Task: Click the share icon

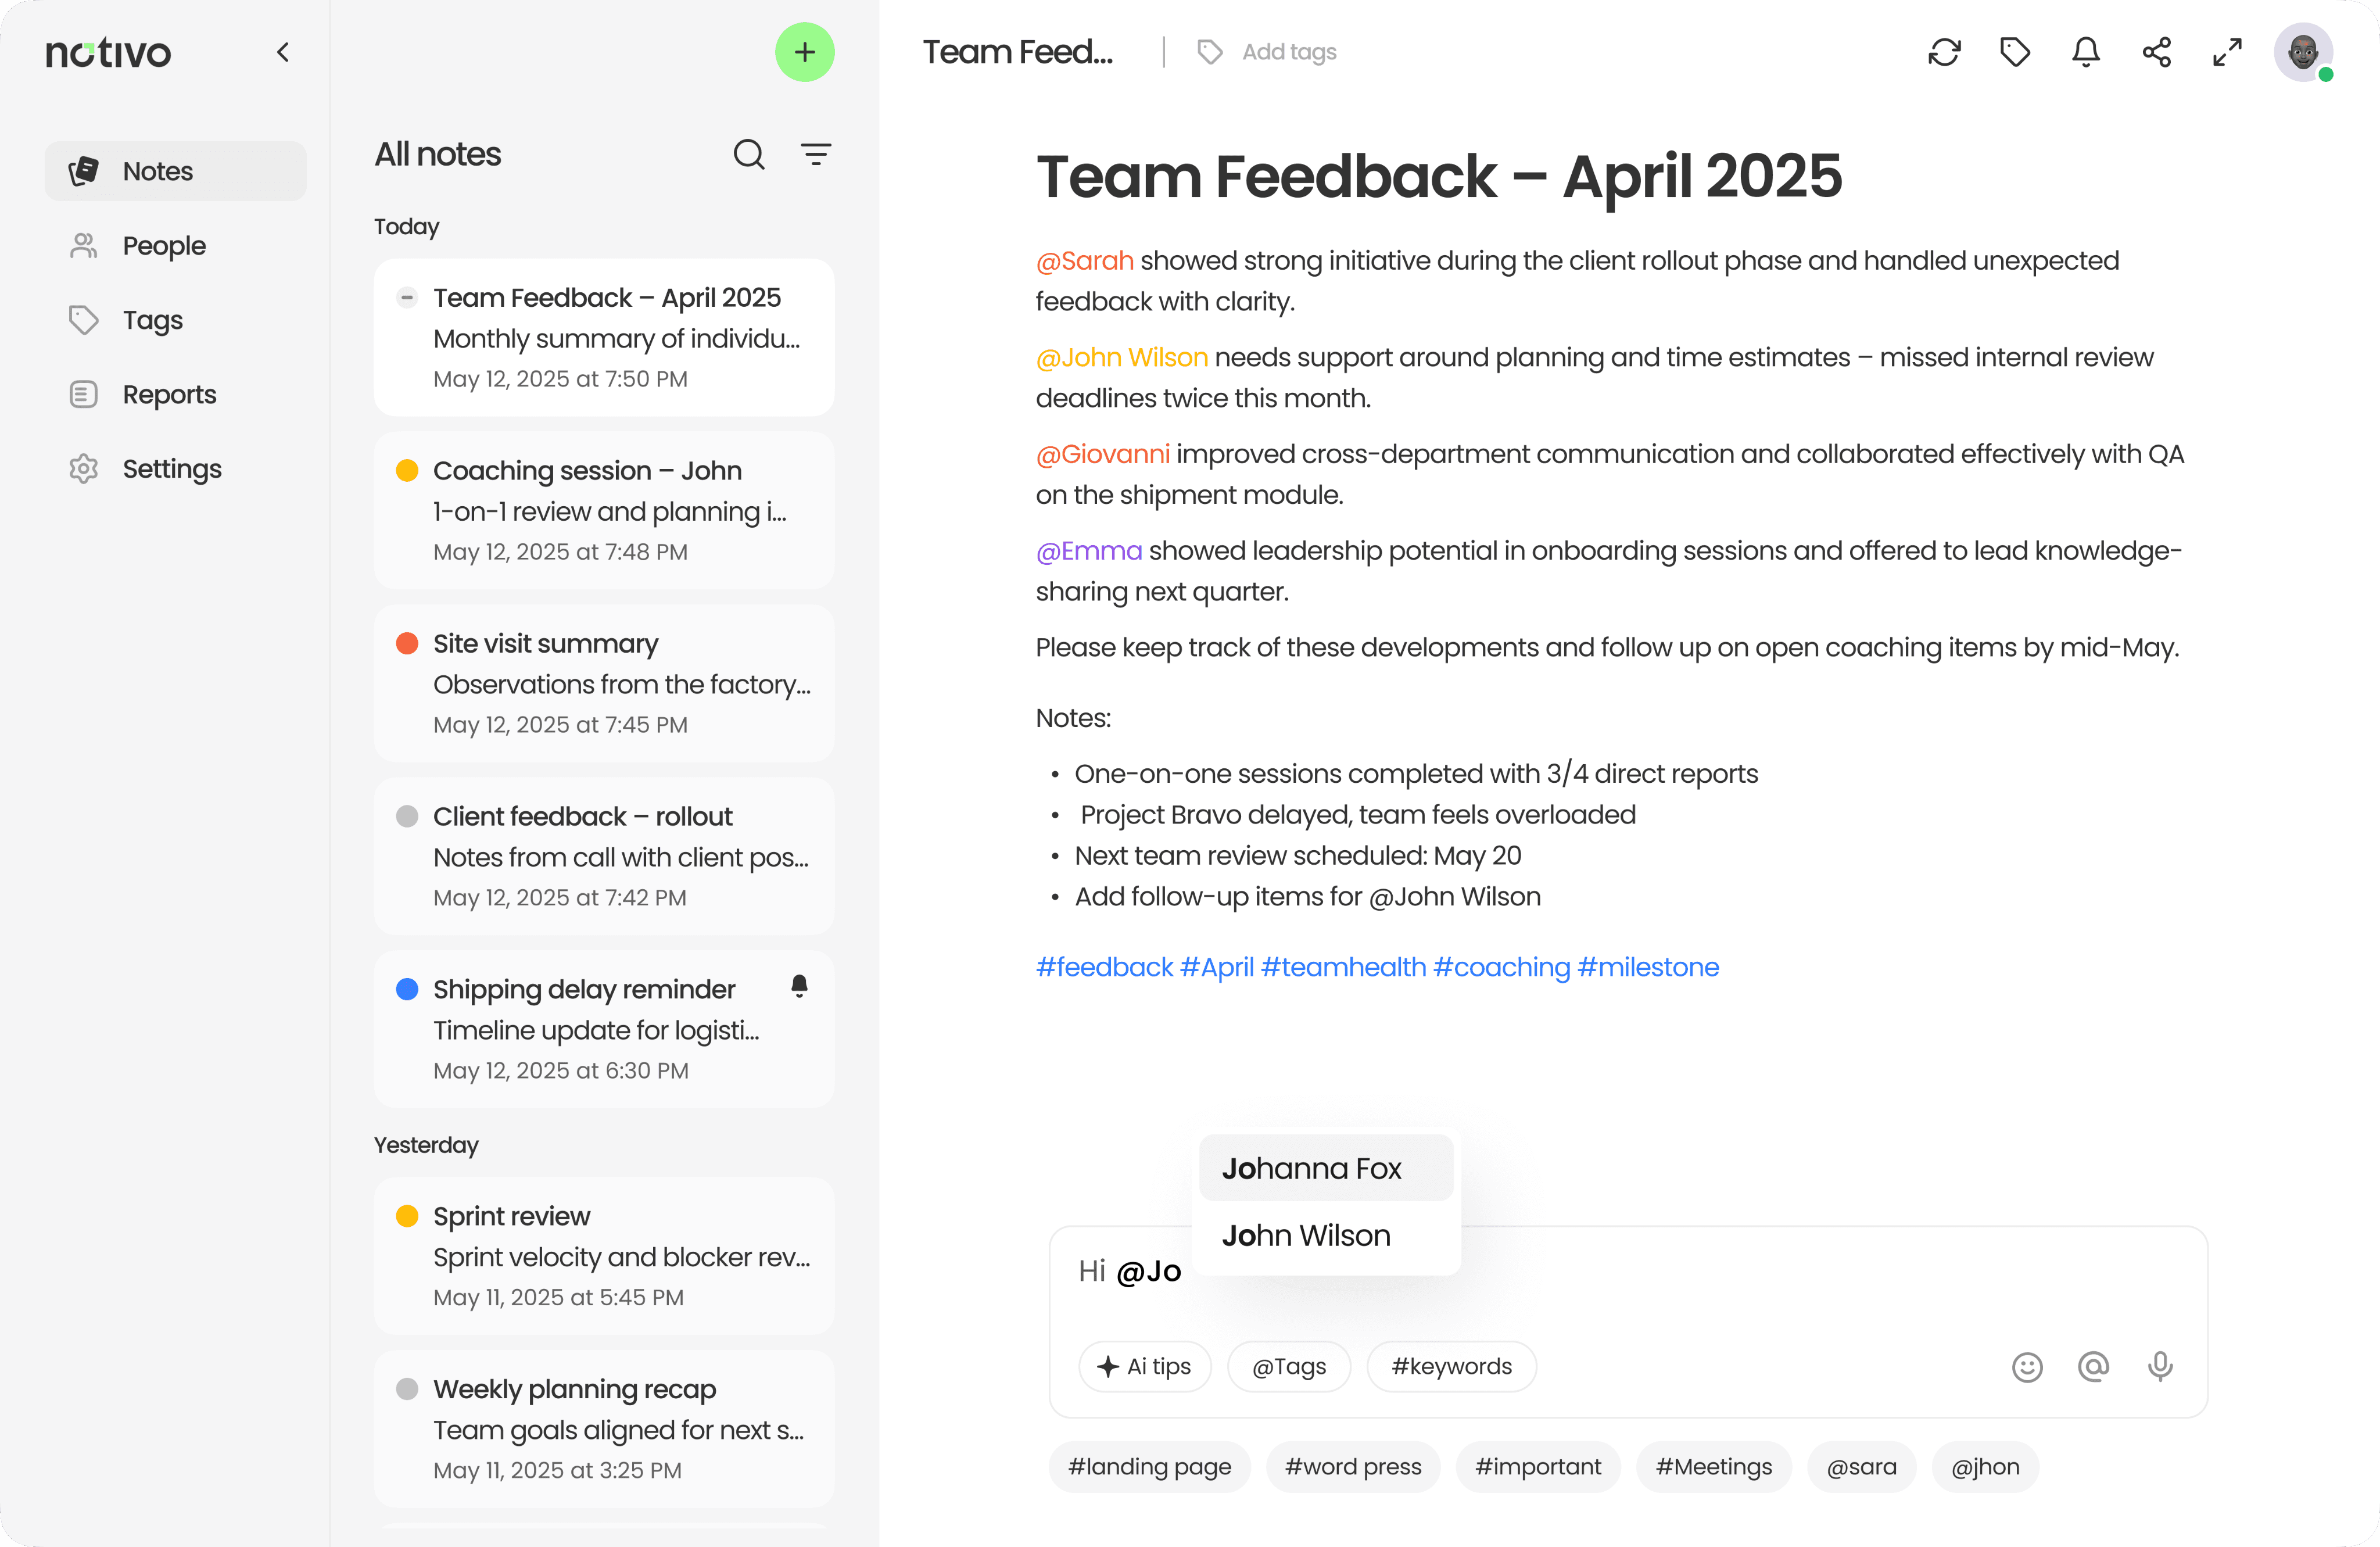Action: click(2156, 52)
